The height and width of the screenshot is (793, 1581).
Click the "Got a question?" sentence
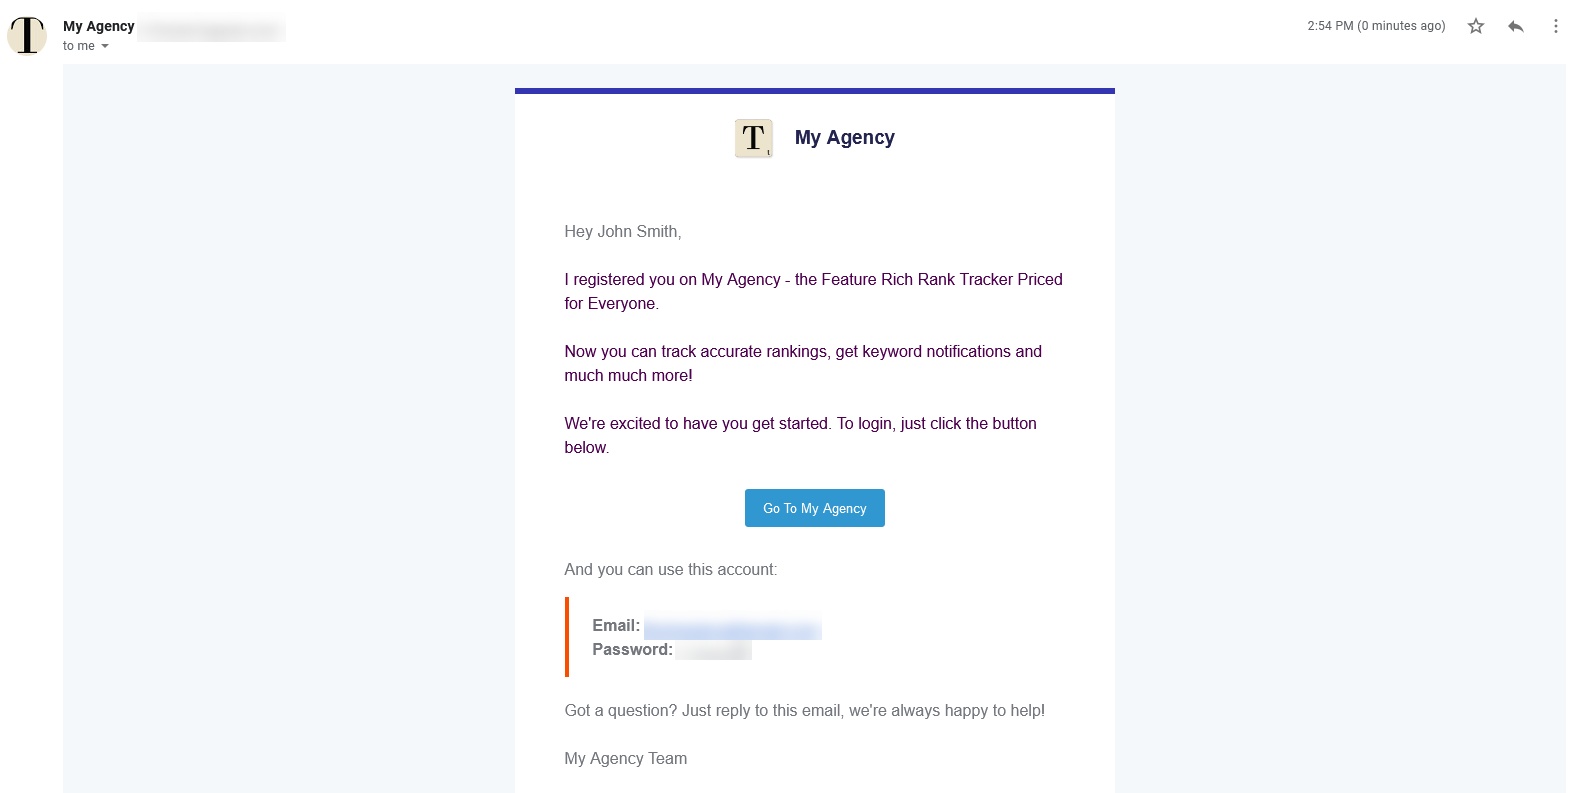(804, 710)
